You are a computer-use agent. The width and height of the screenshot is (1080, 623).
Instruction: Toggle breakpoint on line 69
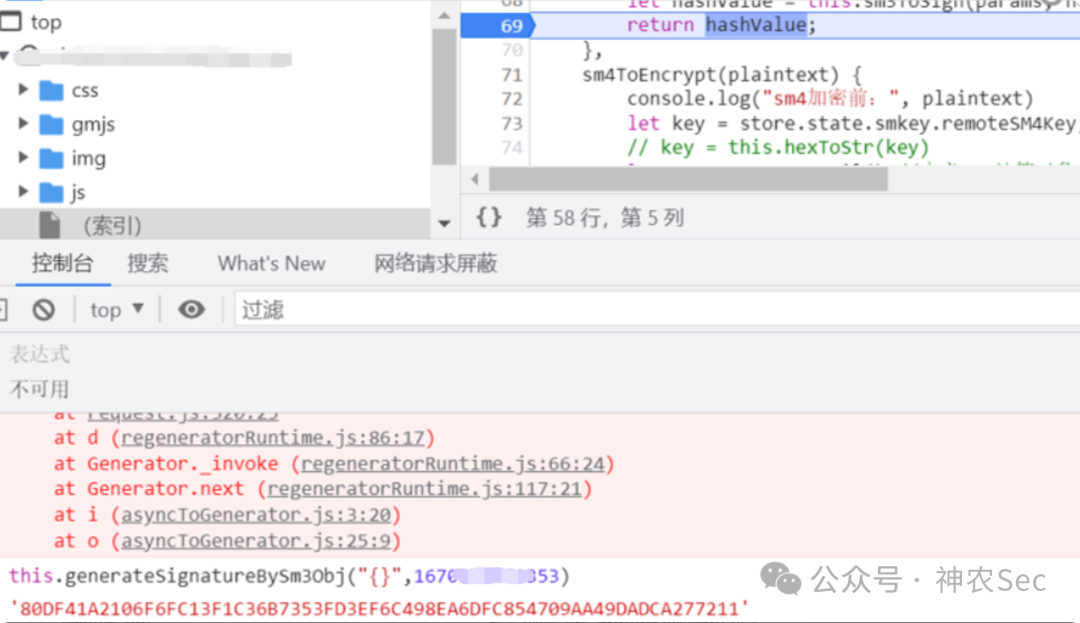click(511, 26)
